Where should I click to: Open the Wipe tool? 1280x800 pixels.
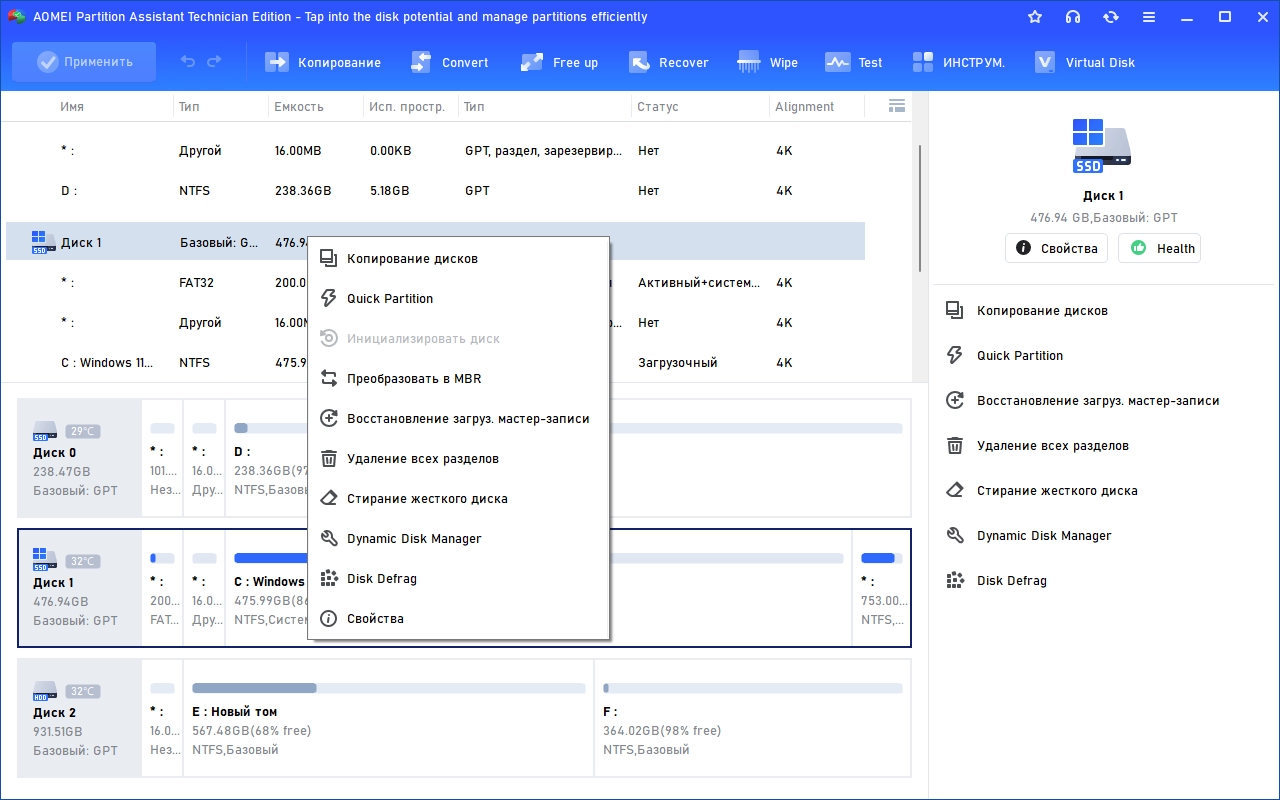pyautogui.click(x=768, y=62)
